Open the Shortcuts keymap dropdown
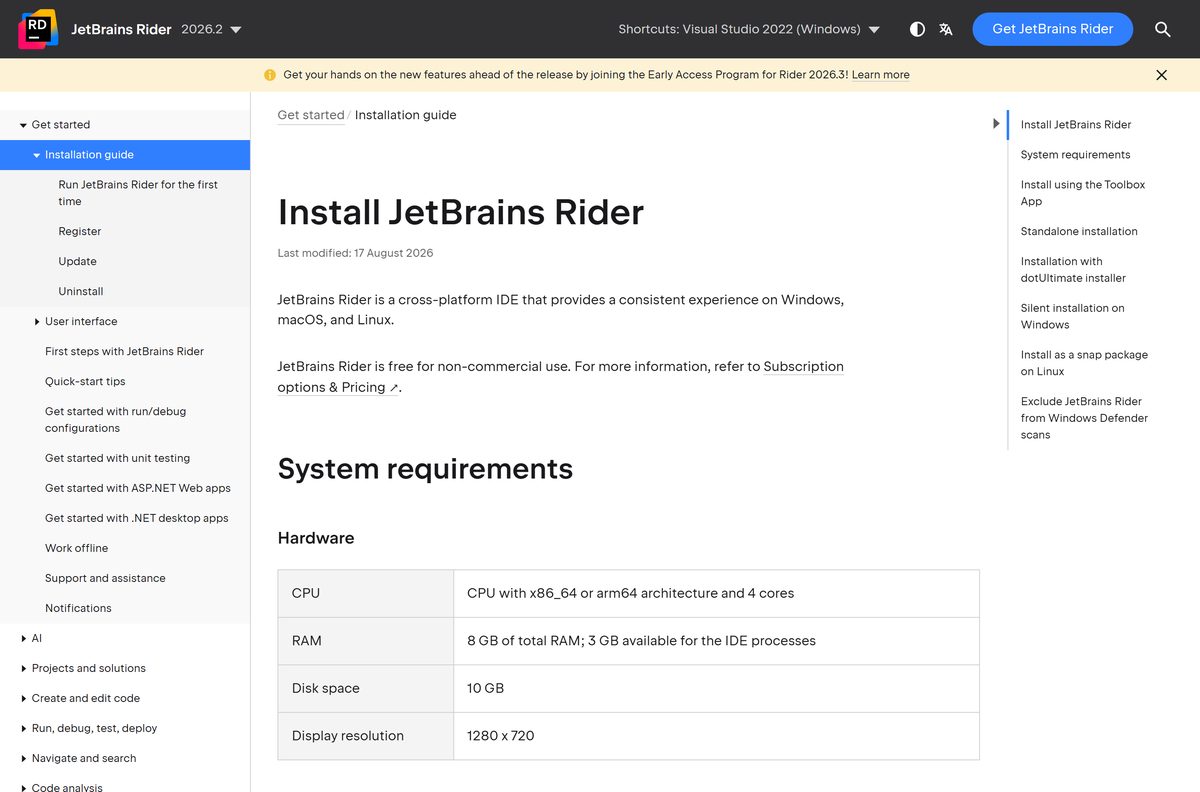The width and height of the screenshot is (1200, 792). click(749, 29)
